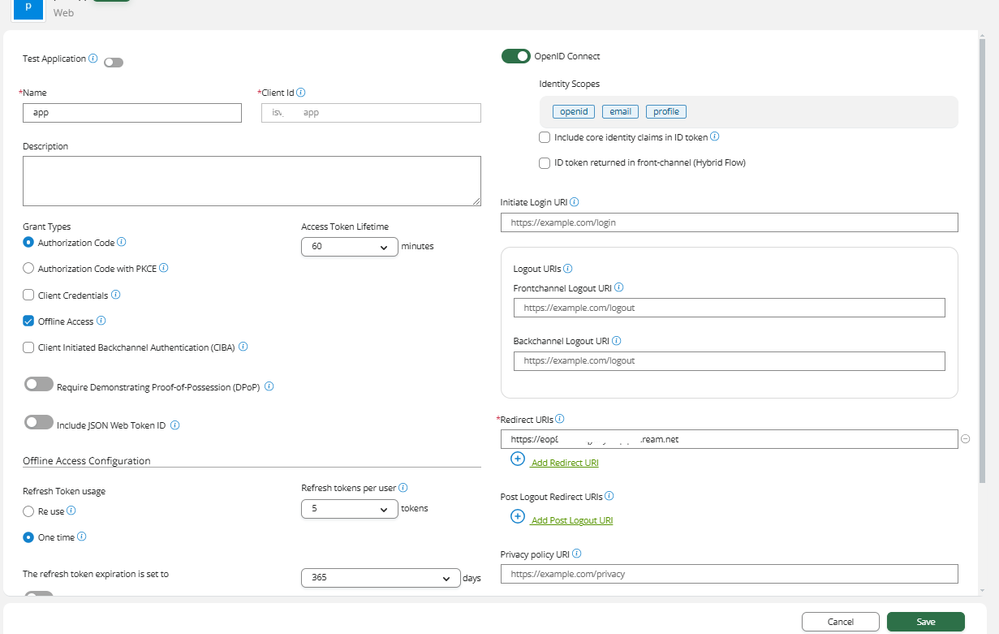Open info tooltip for Authorization Code with PKCE

click(x=164, y=268)
